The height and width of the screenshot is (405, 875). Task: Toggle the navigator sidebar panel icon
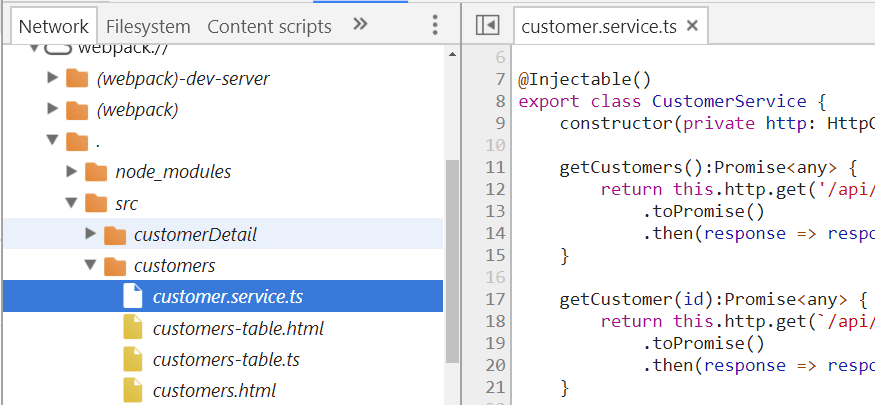coord(487,25)
